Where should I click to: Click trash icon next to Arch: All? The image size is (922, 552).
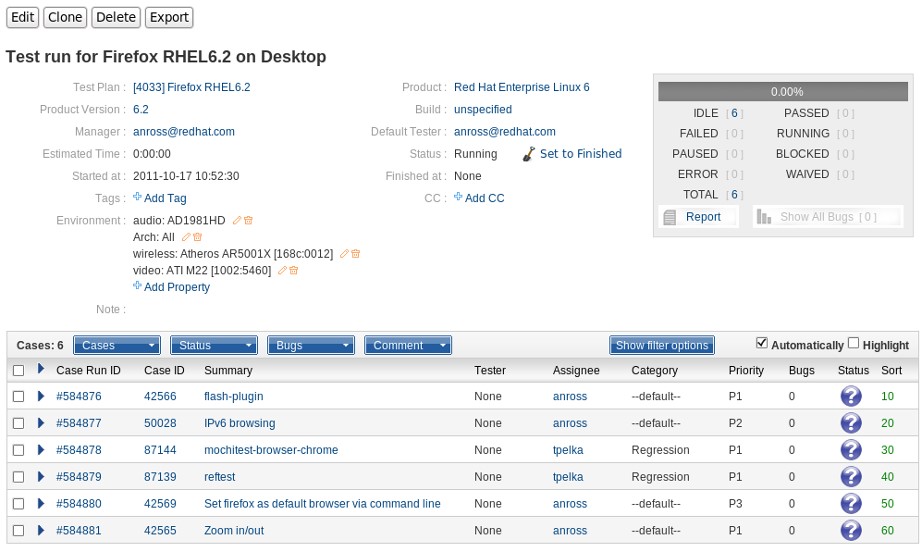[198, 237]
